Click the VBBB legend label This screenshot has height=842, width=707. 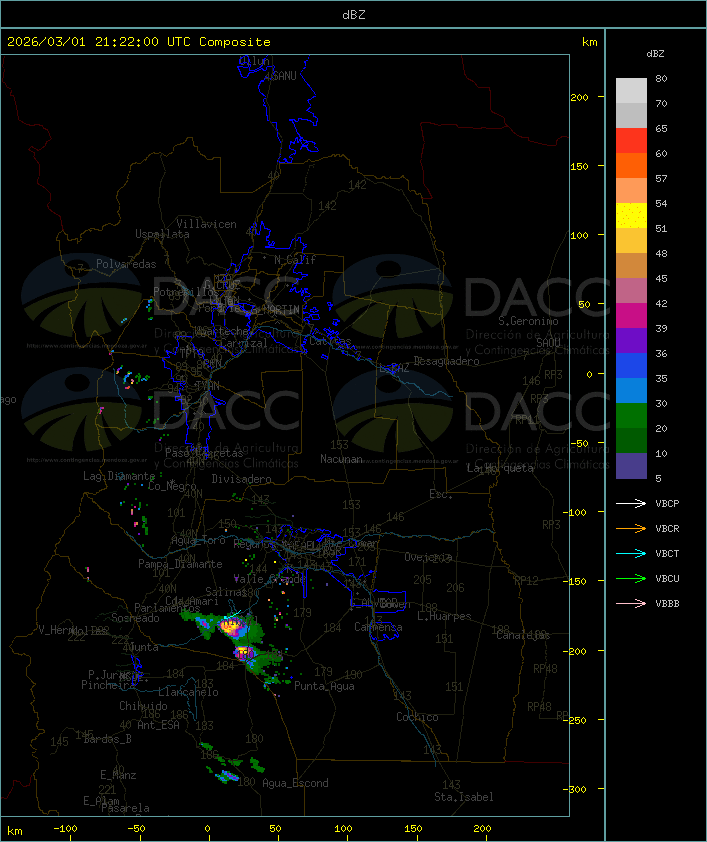click(667, 604)
